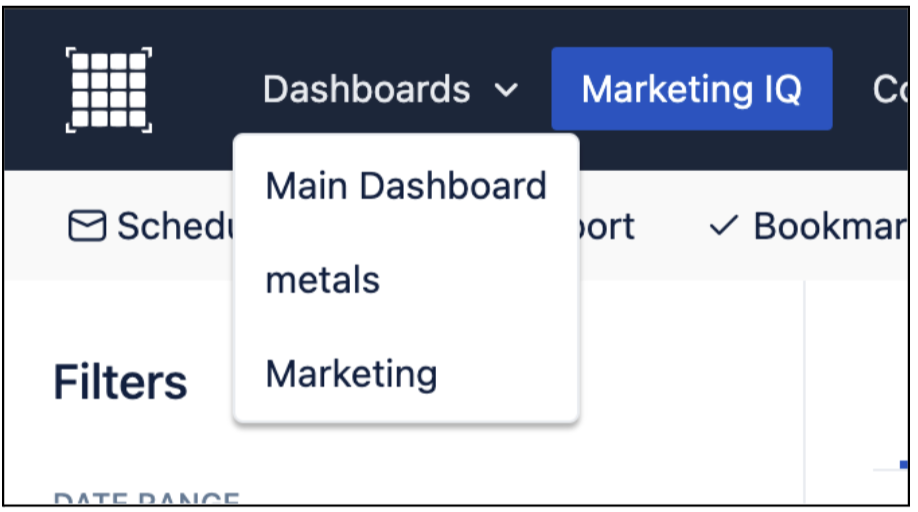Screen dimensions: 918x512
Task: Select Main Dashboard from the dropdown
Action: [405, 186]
